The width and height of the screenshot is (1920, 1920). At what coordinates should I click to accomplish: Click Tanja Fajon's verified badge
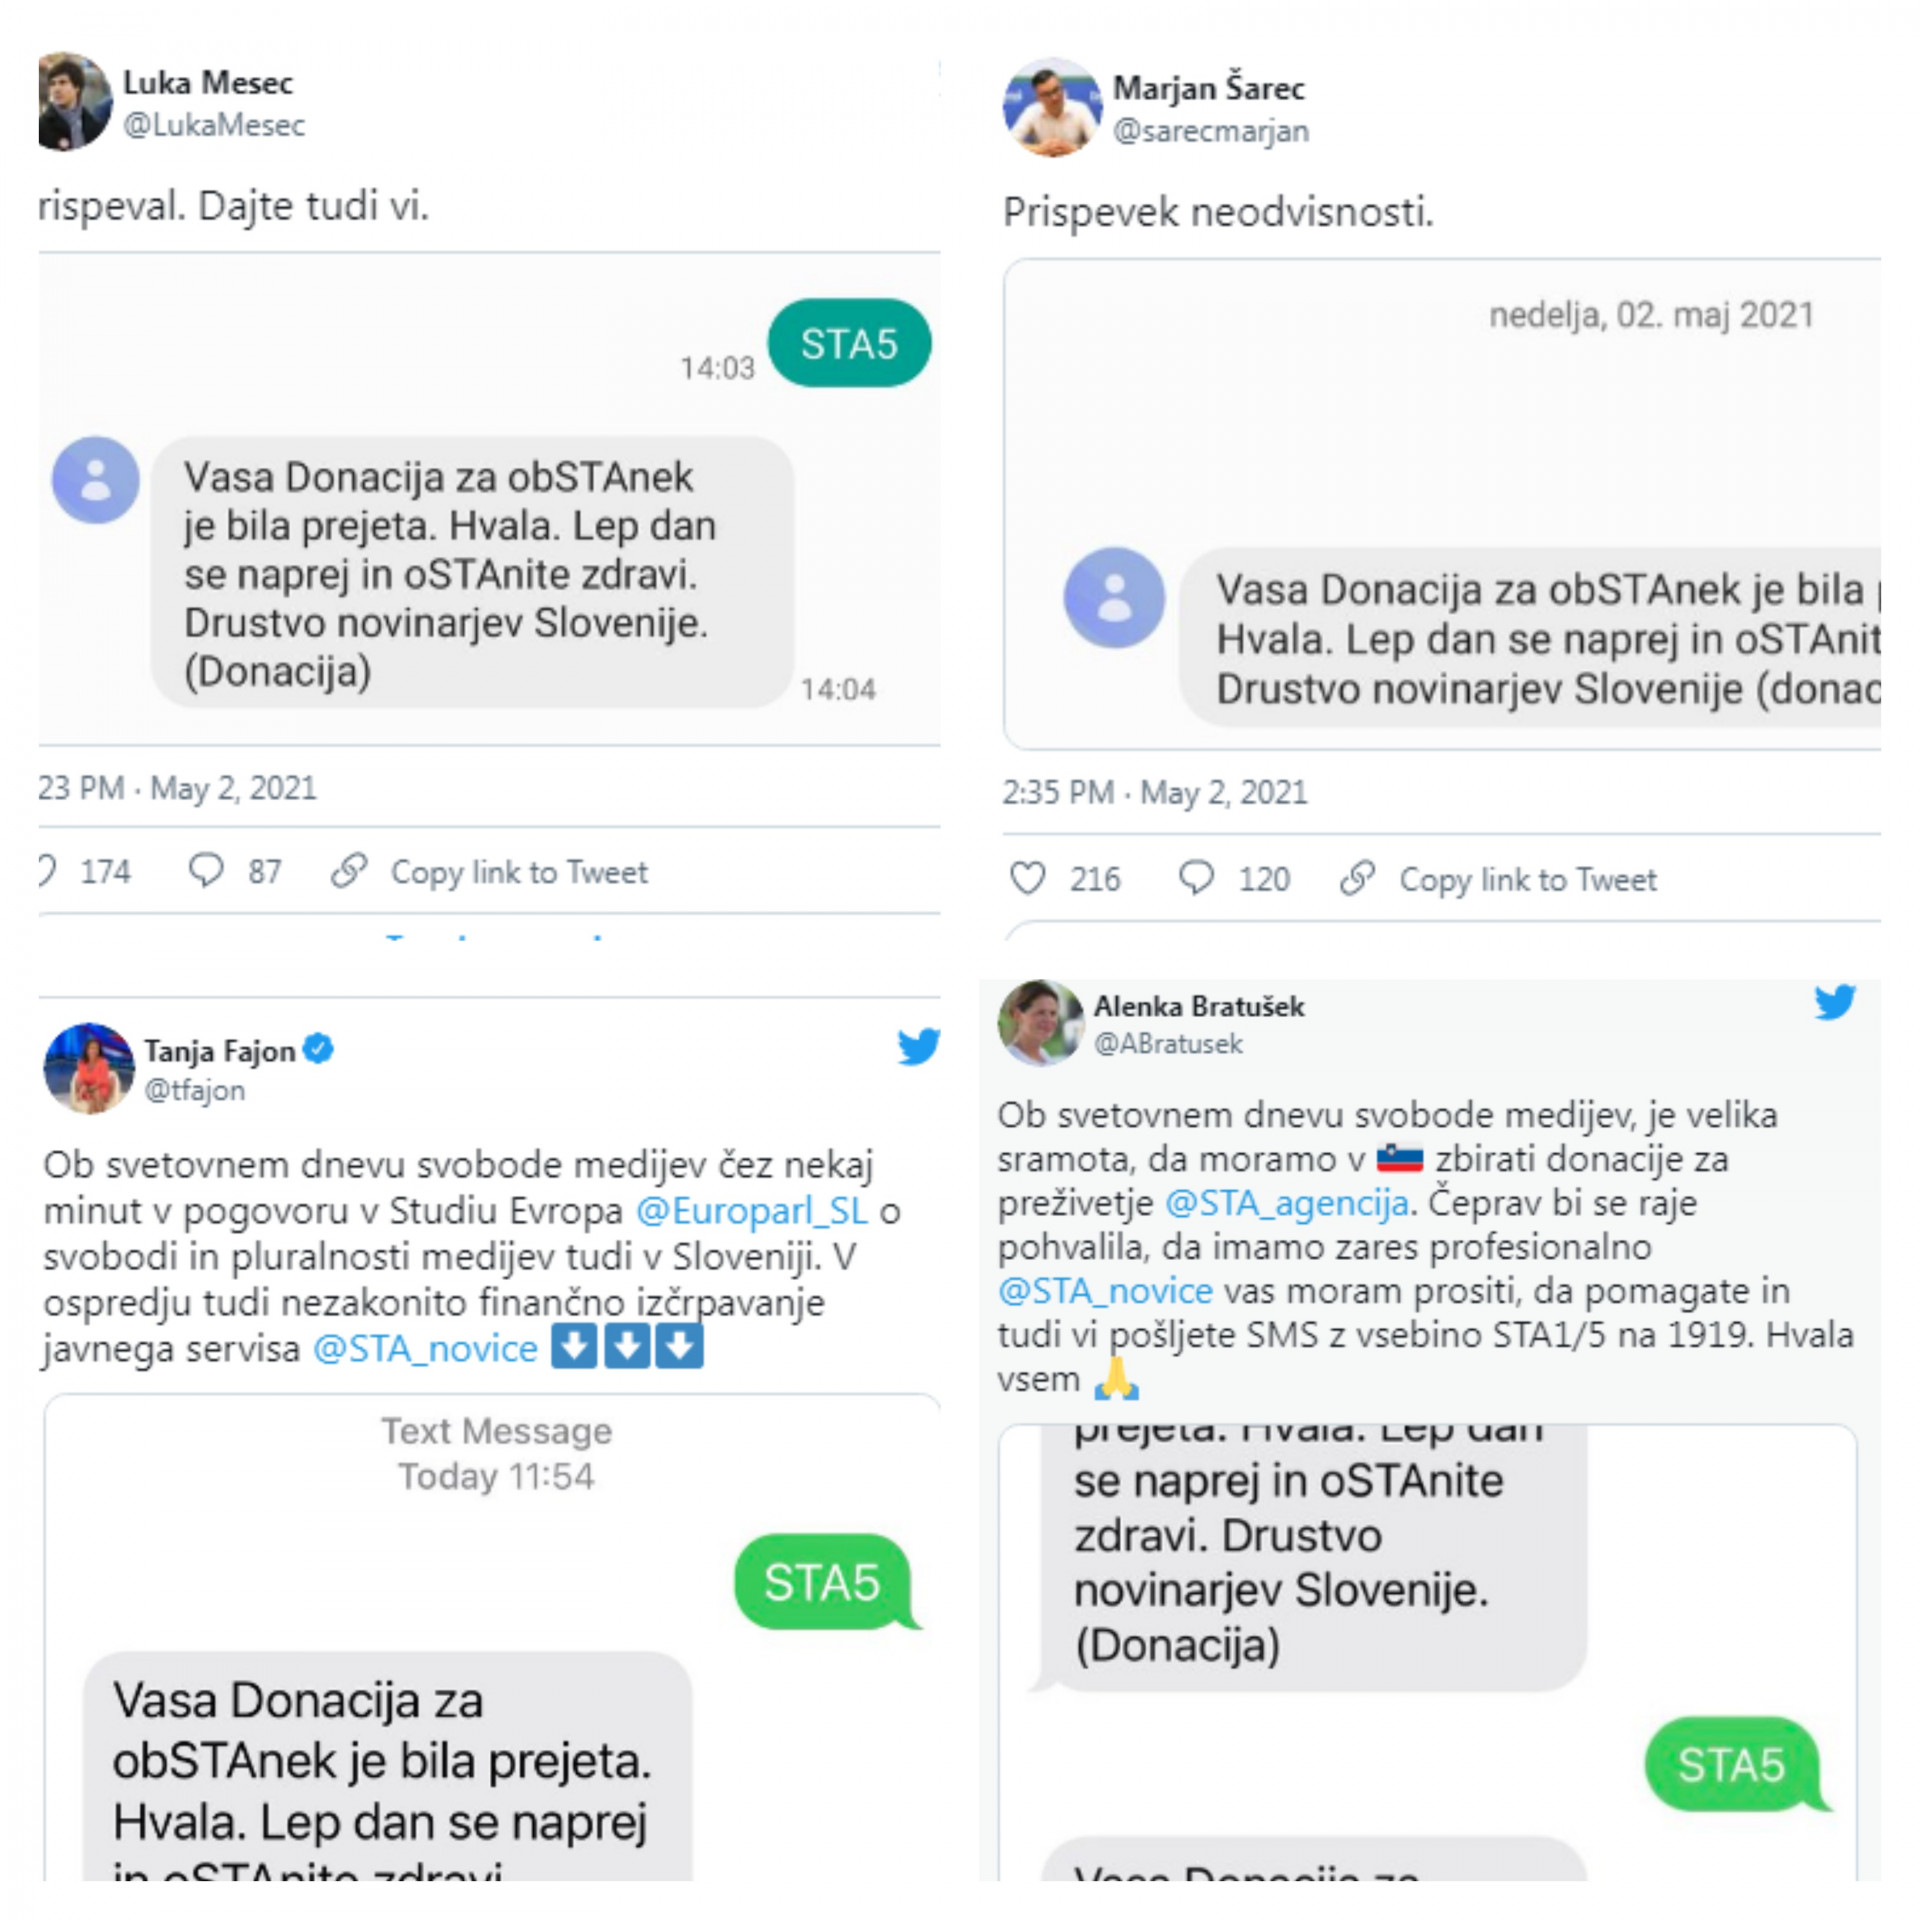pos(318,1049)
